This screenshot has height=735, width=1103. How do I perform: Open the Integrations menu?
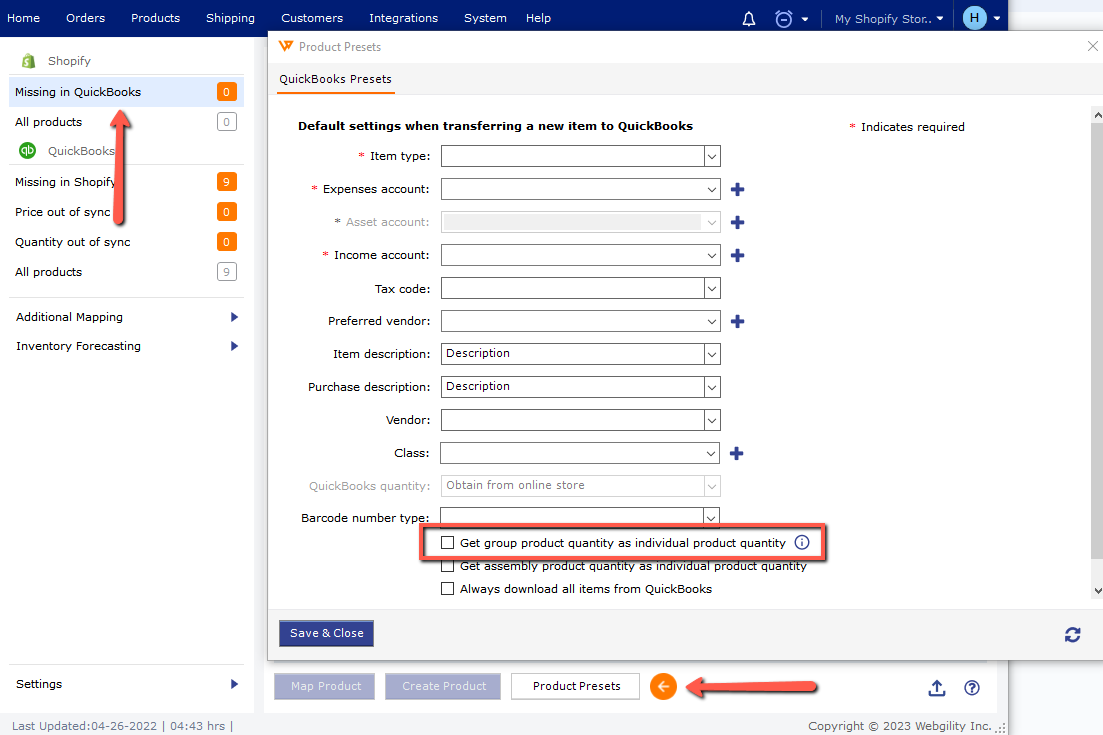click(403, 18)
